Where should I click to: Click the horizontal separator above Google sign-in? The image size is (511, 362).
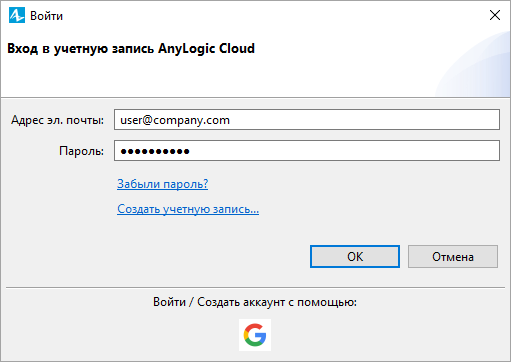coord(255,287)
